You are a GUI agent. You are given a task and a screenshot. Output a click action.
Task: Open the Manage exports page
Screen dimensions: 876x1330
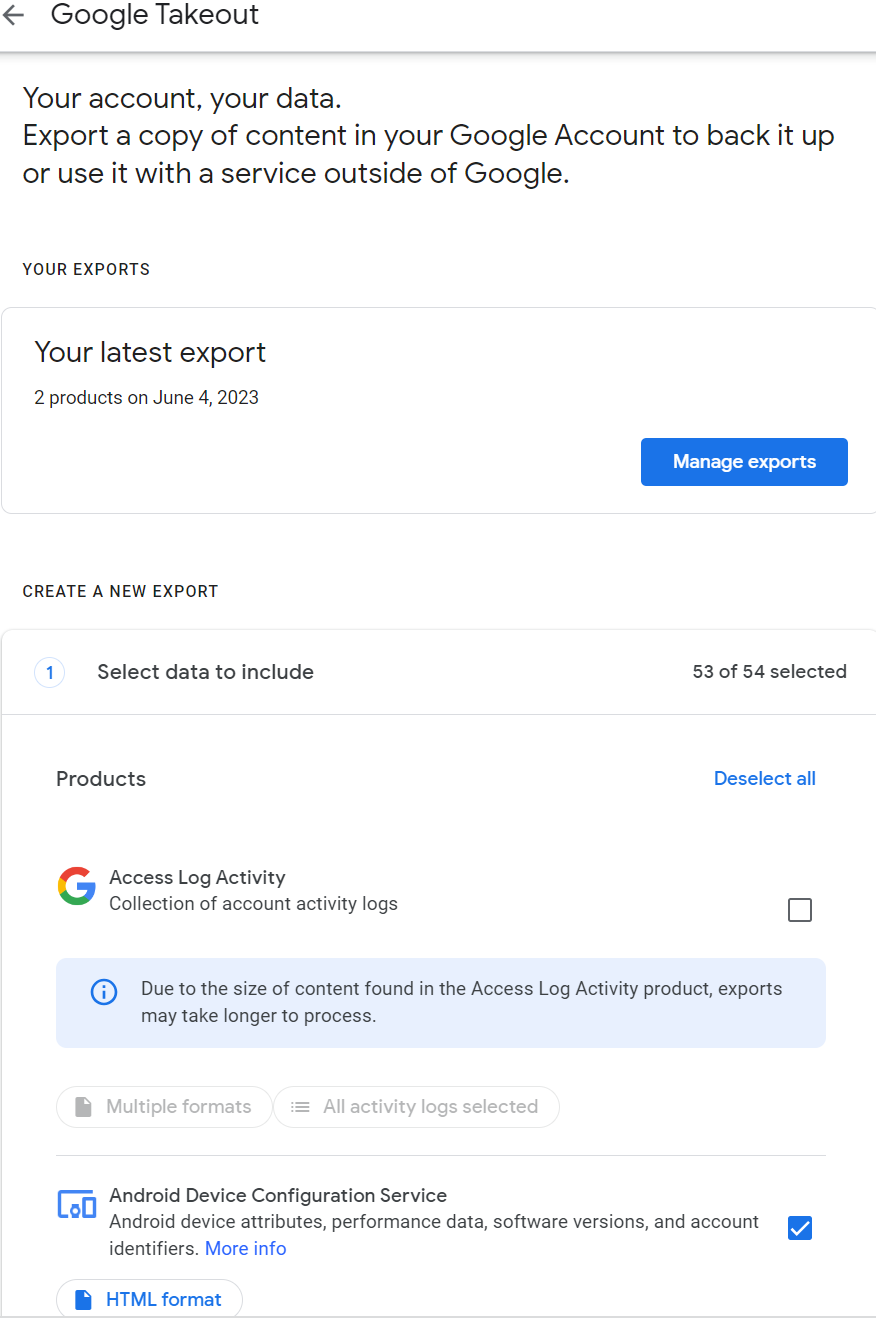(744, 462)
